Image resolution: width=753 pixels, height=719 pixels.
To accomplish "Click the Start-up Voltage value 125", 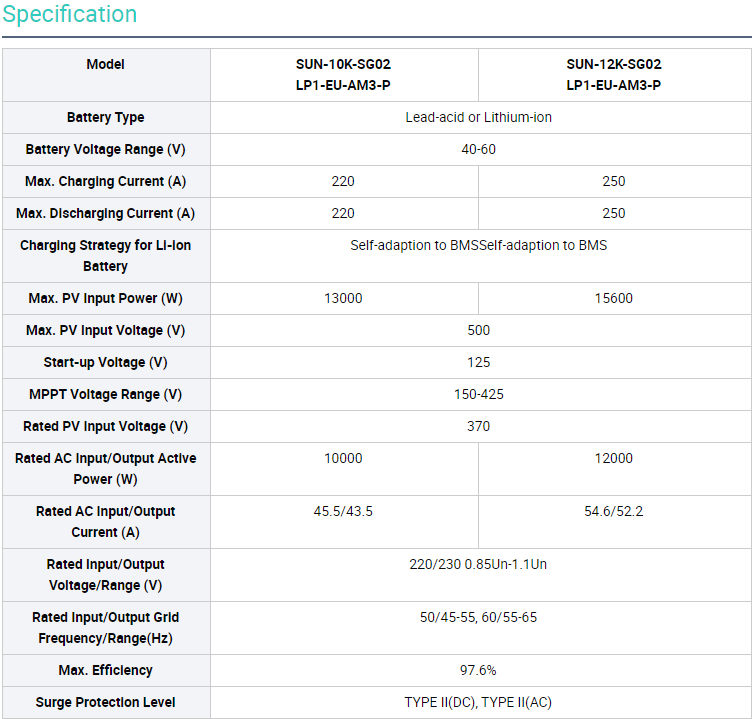I will click(478, 363).
